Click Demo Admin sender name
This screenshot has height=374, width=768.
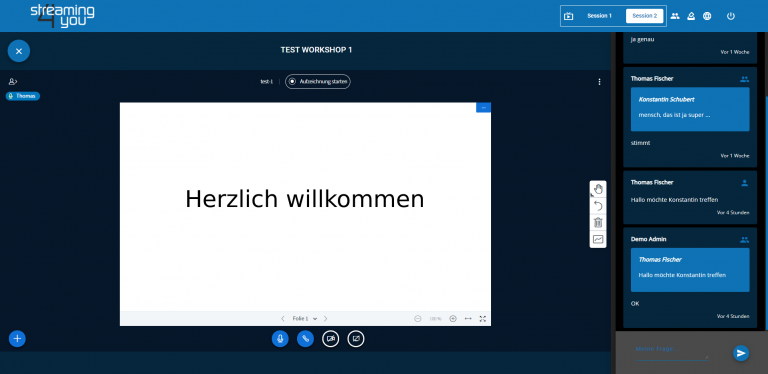[x=648, y=239]
